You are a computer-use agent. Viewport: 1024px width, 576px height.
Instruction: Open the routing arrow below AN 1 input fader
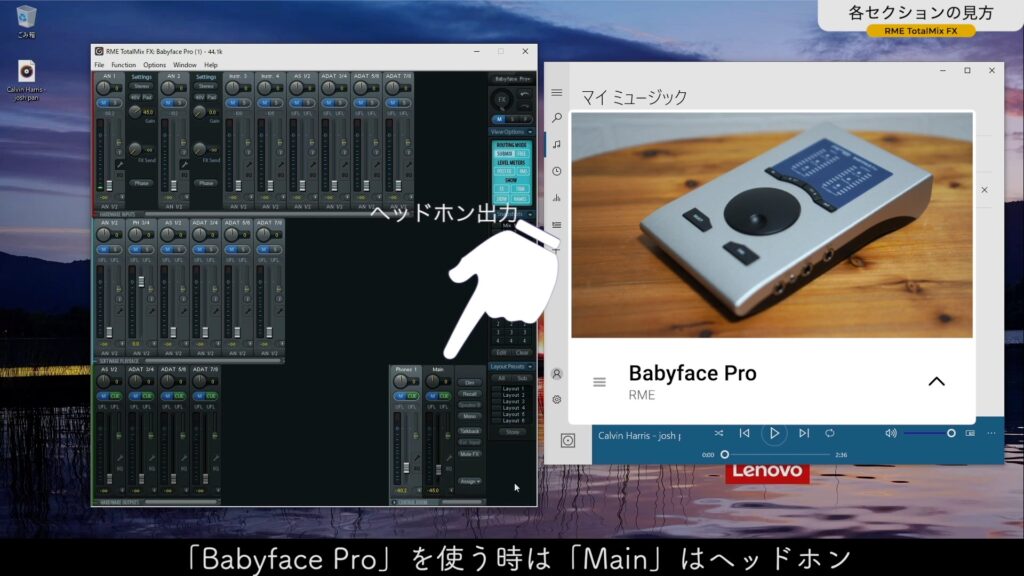pos(121,197)
